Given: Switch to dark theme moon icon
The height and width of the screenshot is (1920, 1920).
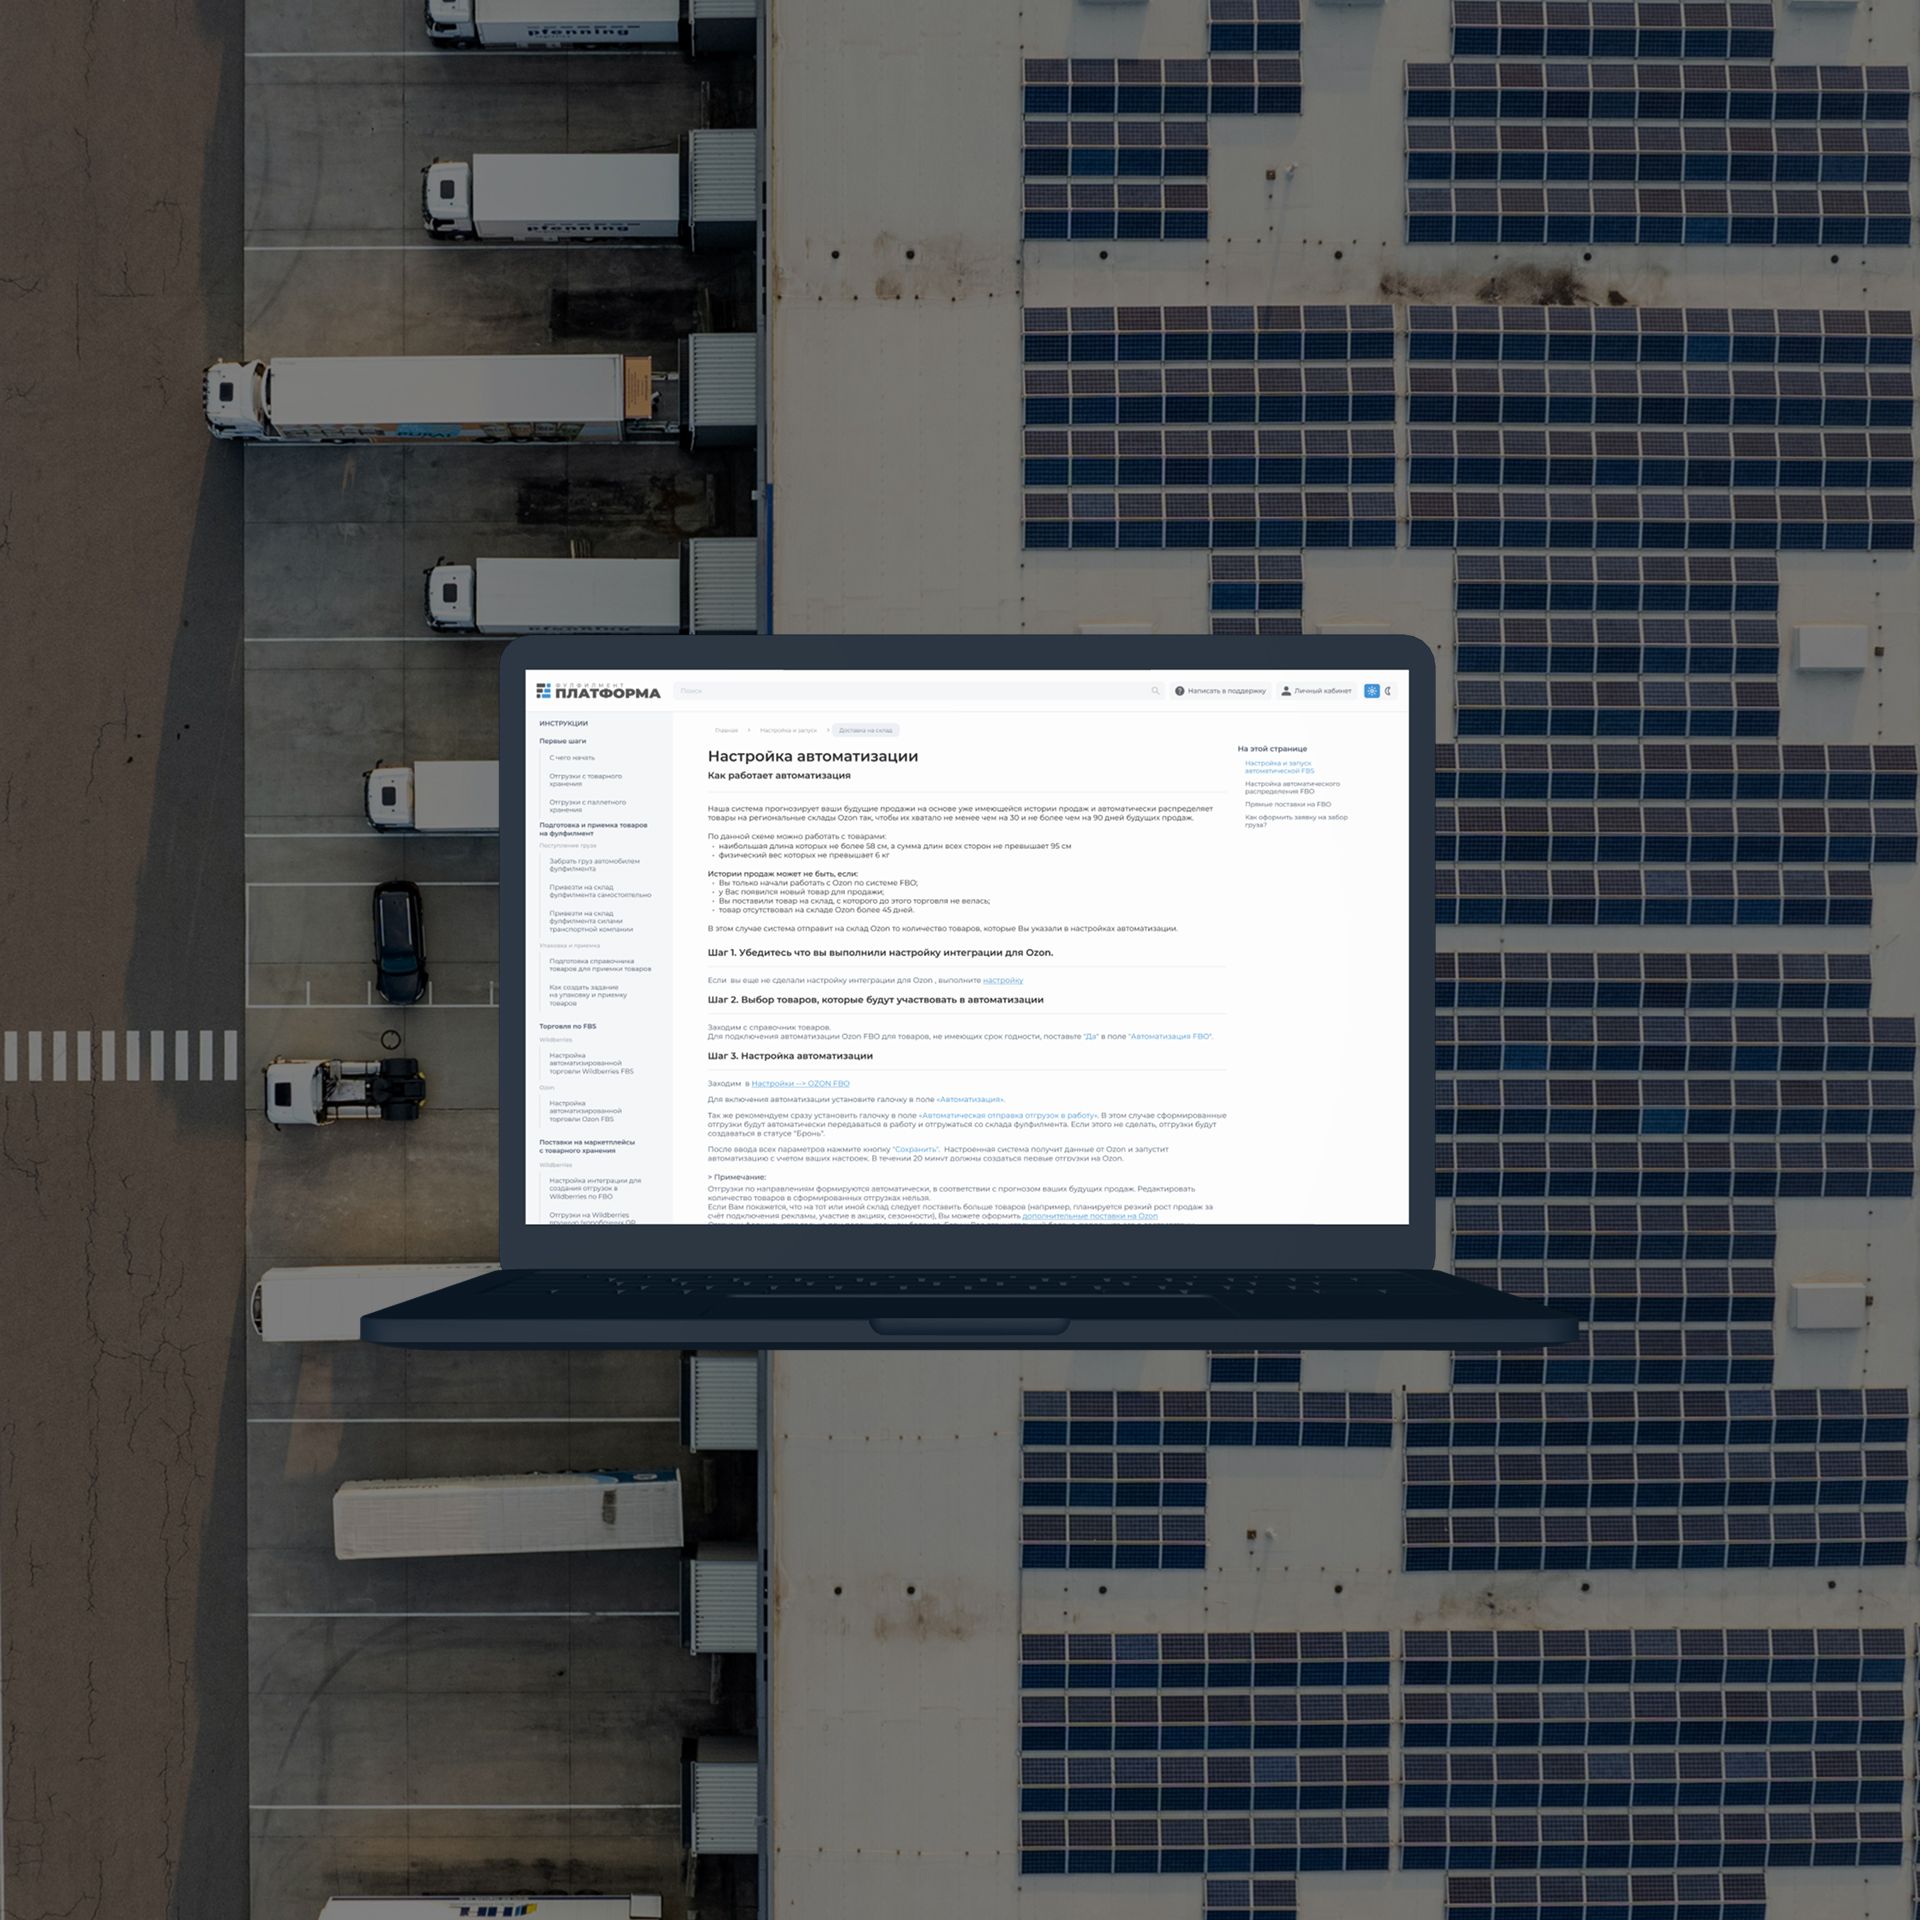Looking at the screenshot, I should coord(1389,691).
